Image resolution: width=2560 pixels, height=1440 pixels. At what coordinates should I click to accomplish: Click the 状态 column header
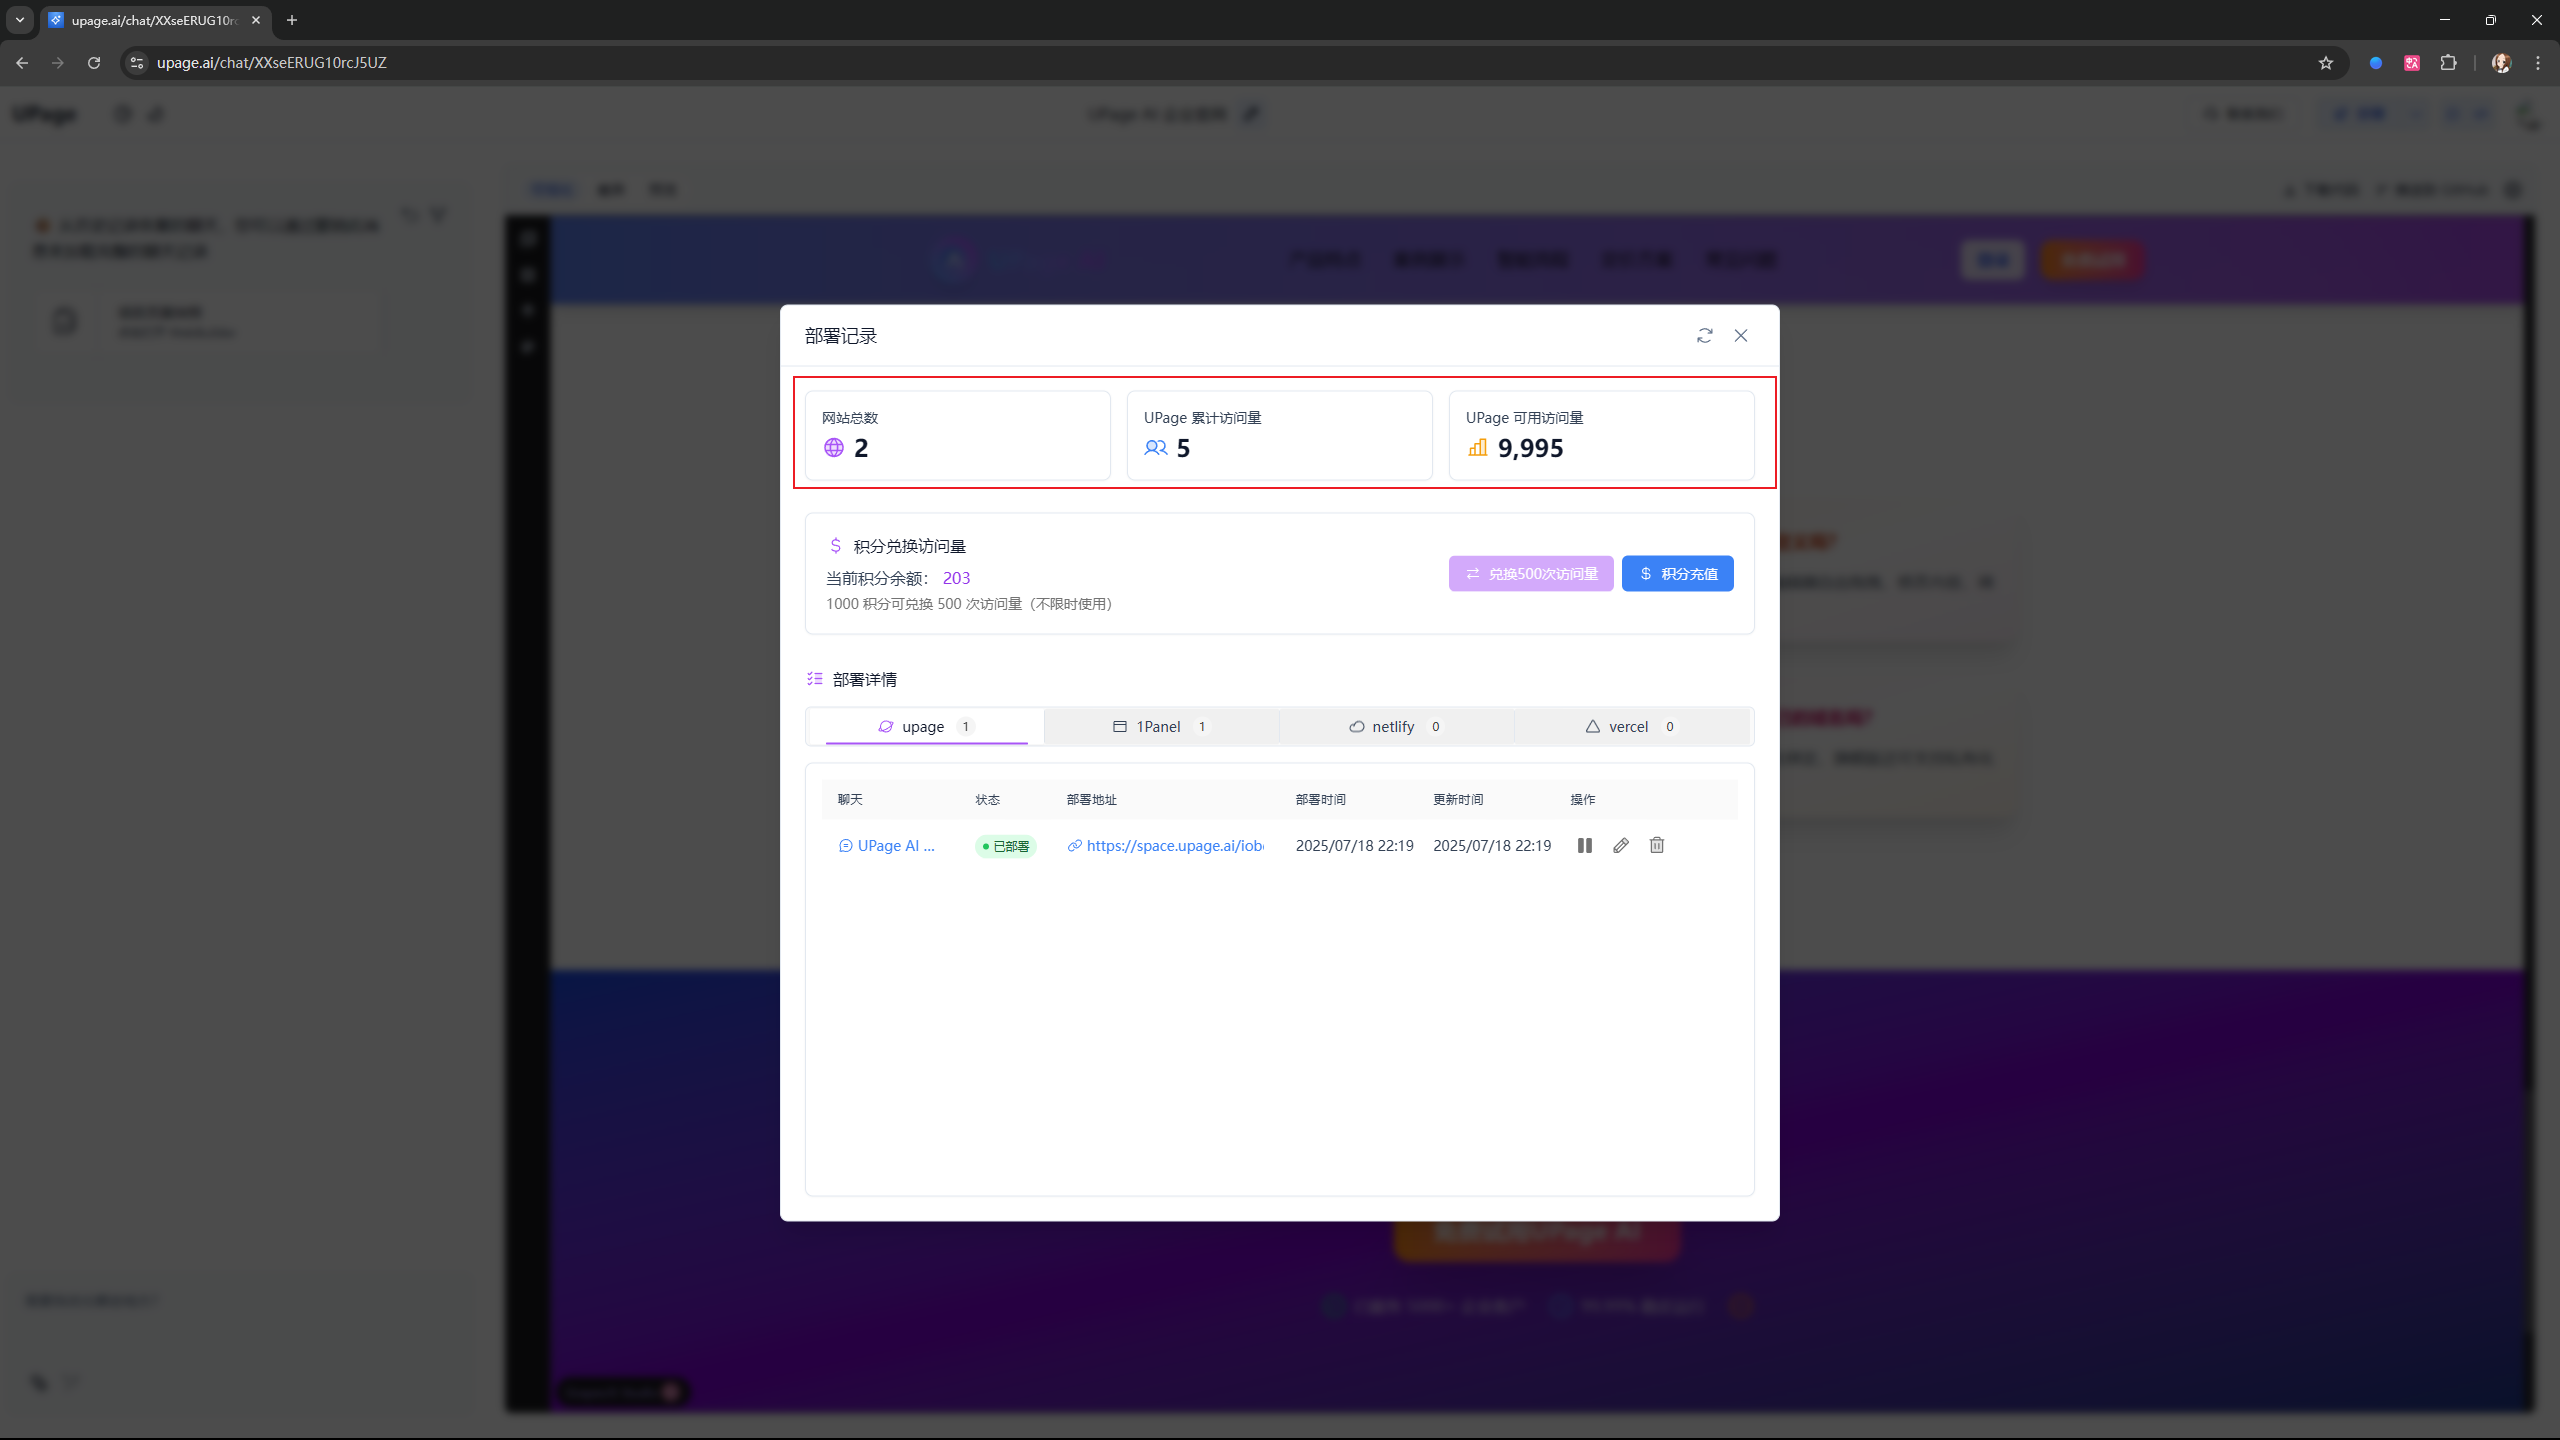click(988, 800)
